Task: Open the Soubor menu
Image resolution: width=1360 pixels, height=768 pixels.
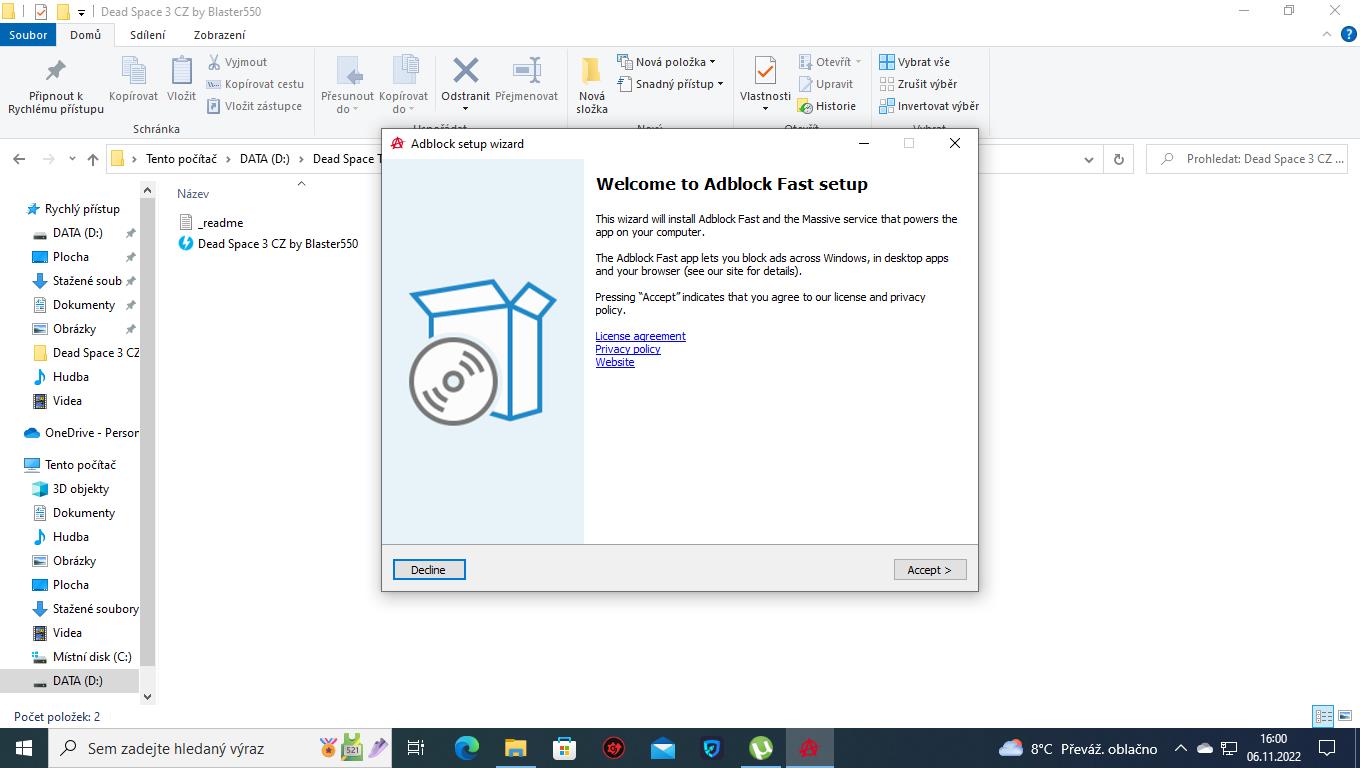Action: point(28,35)
